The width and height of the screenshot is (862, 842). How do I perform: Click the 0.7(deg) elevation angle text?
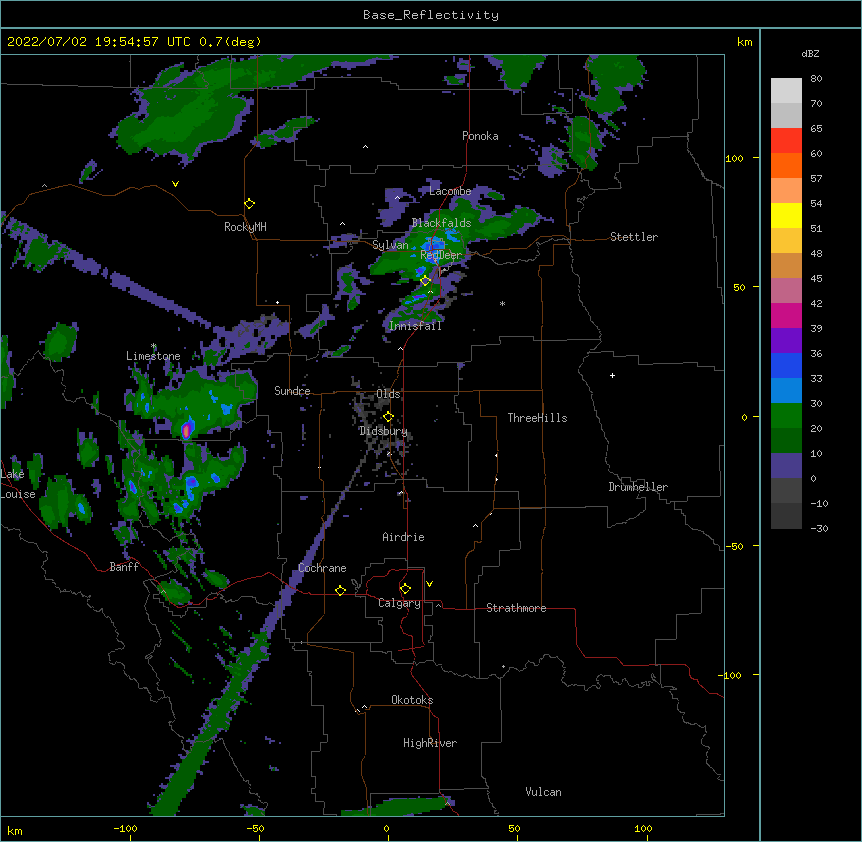point(230,42)
